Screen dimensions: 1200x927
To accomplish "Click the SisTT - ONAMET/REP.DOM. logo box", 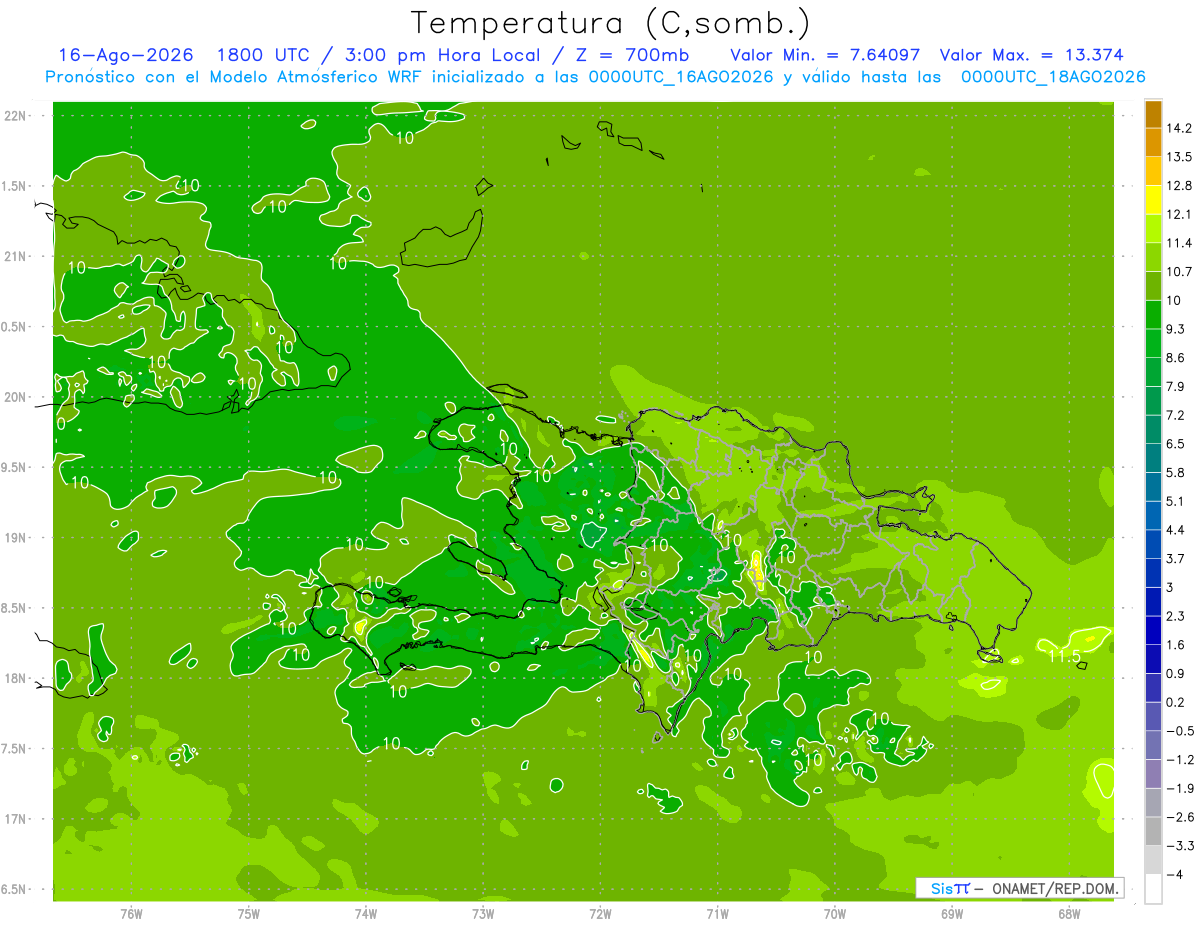I will 1020,888.
